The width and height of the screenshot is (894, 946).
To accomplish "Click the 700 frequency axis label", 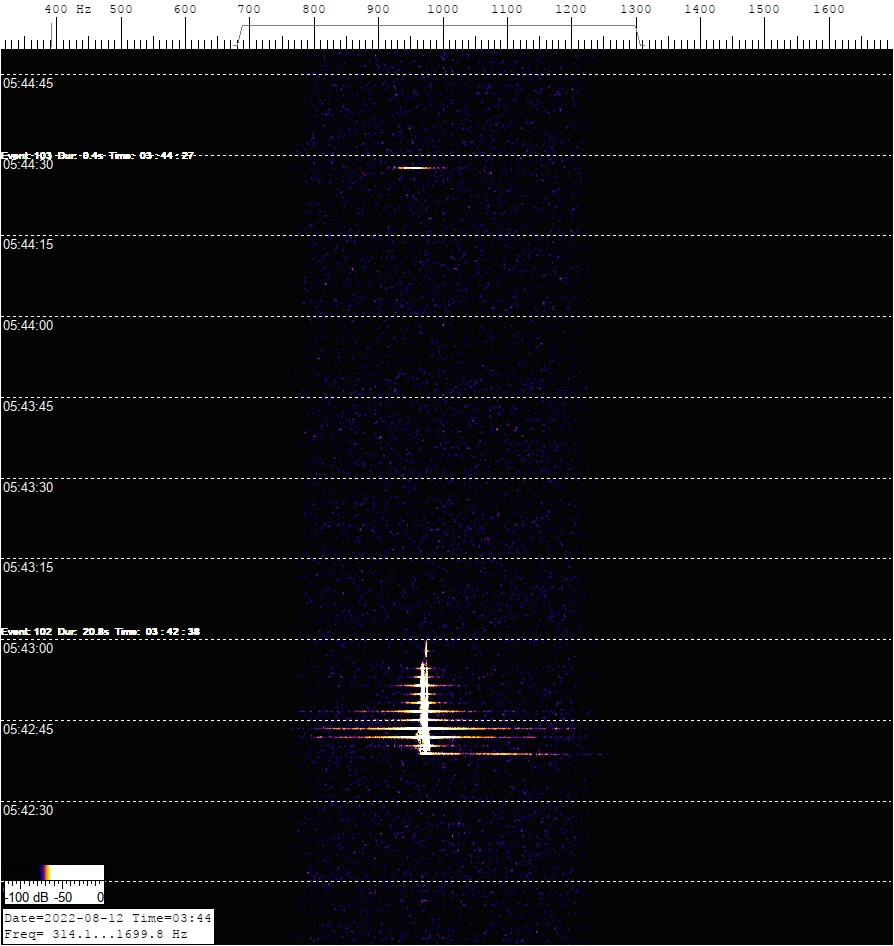I will tap(249, 9).
